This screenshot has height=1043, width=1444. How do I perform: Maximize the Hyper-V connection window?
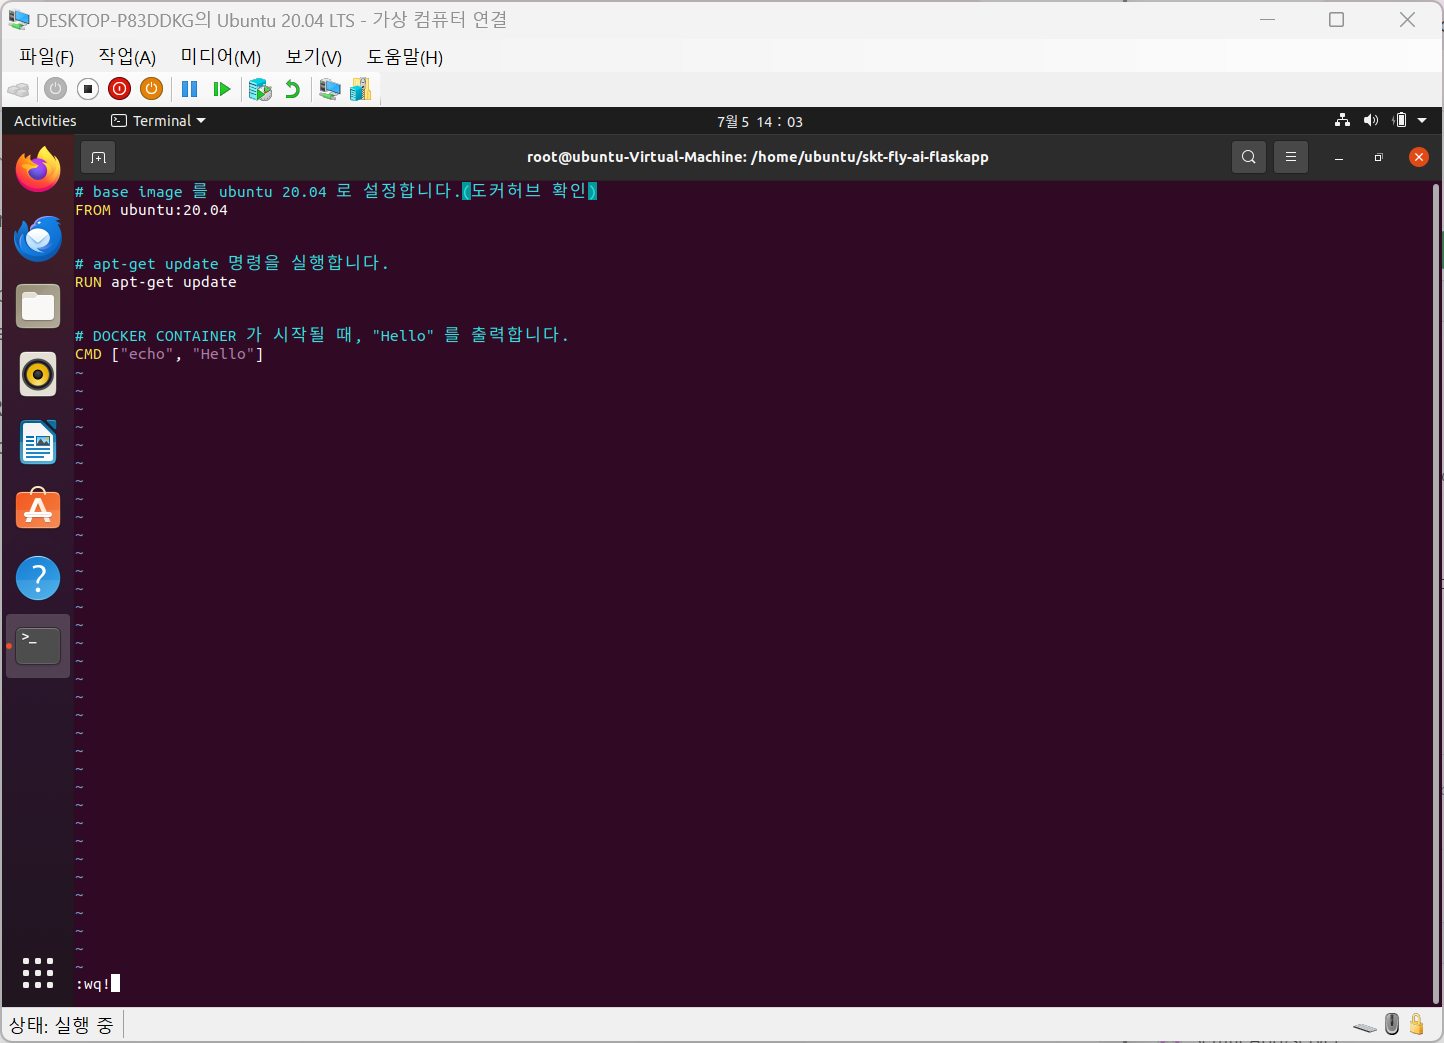(1336, 20)
